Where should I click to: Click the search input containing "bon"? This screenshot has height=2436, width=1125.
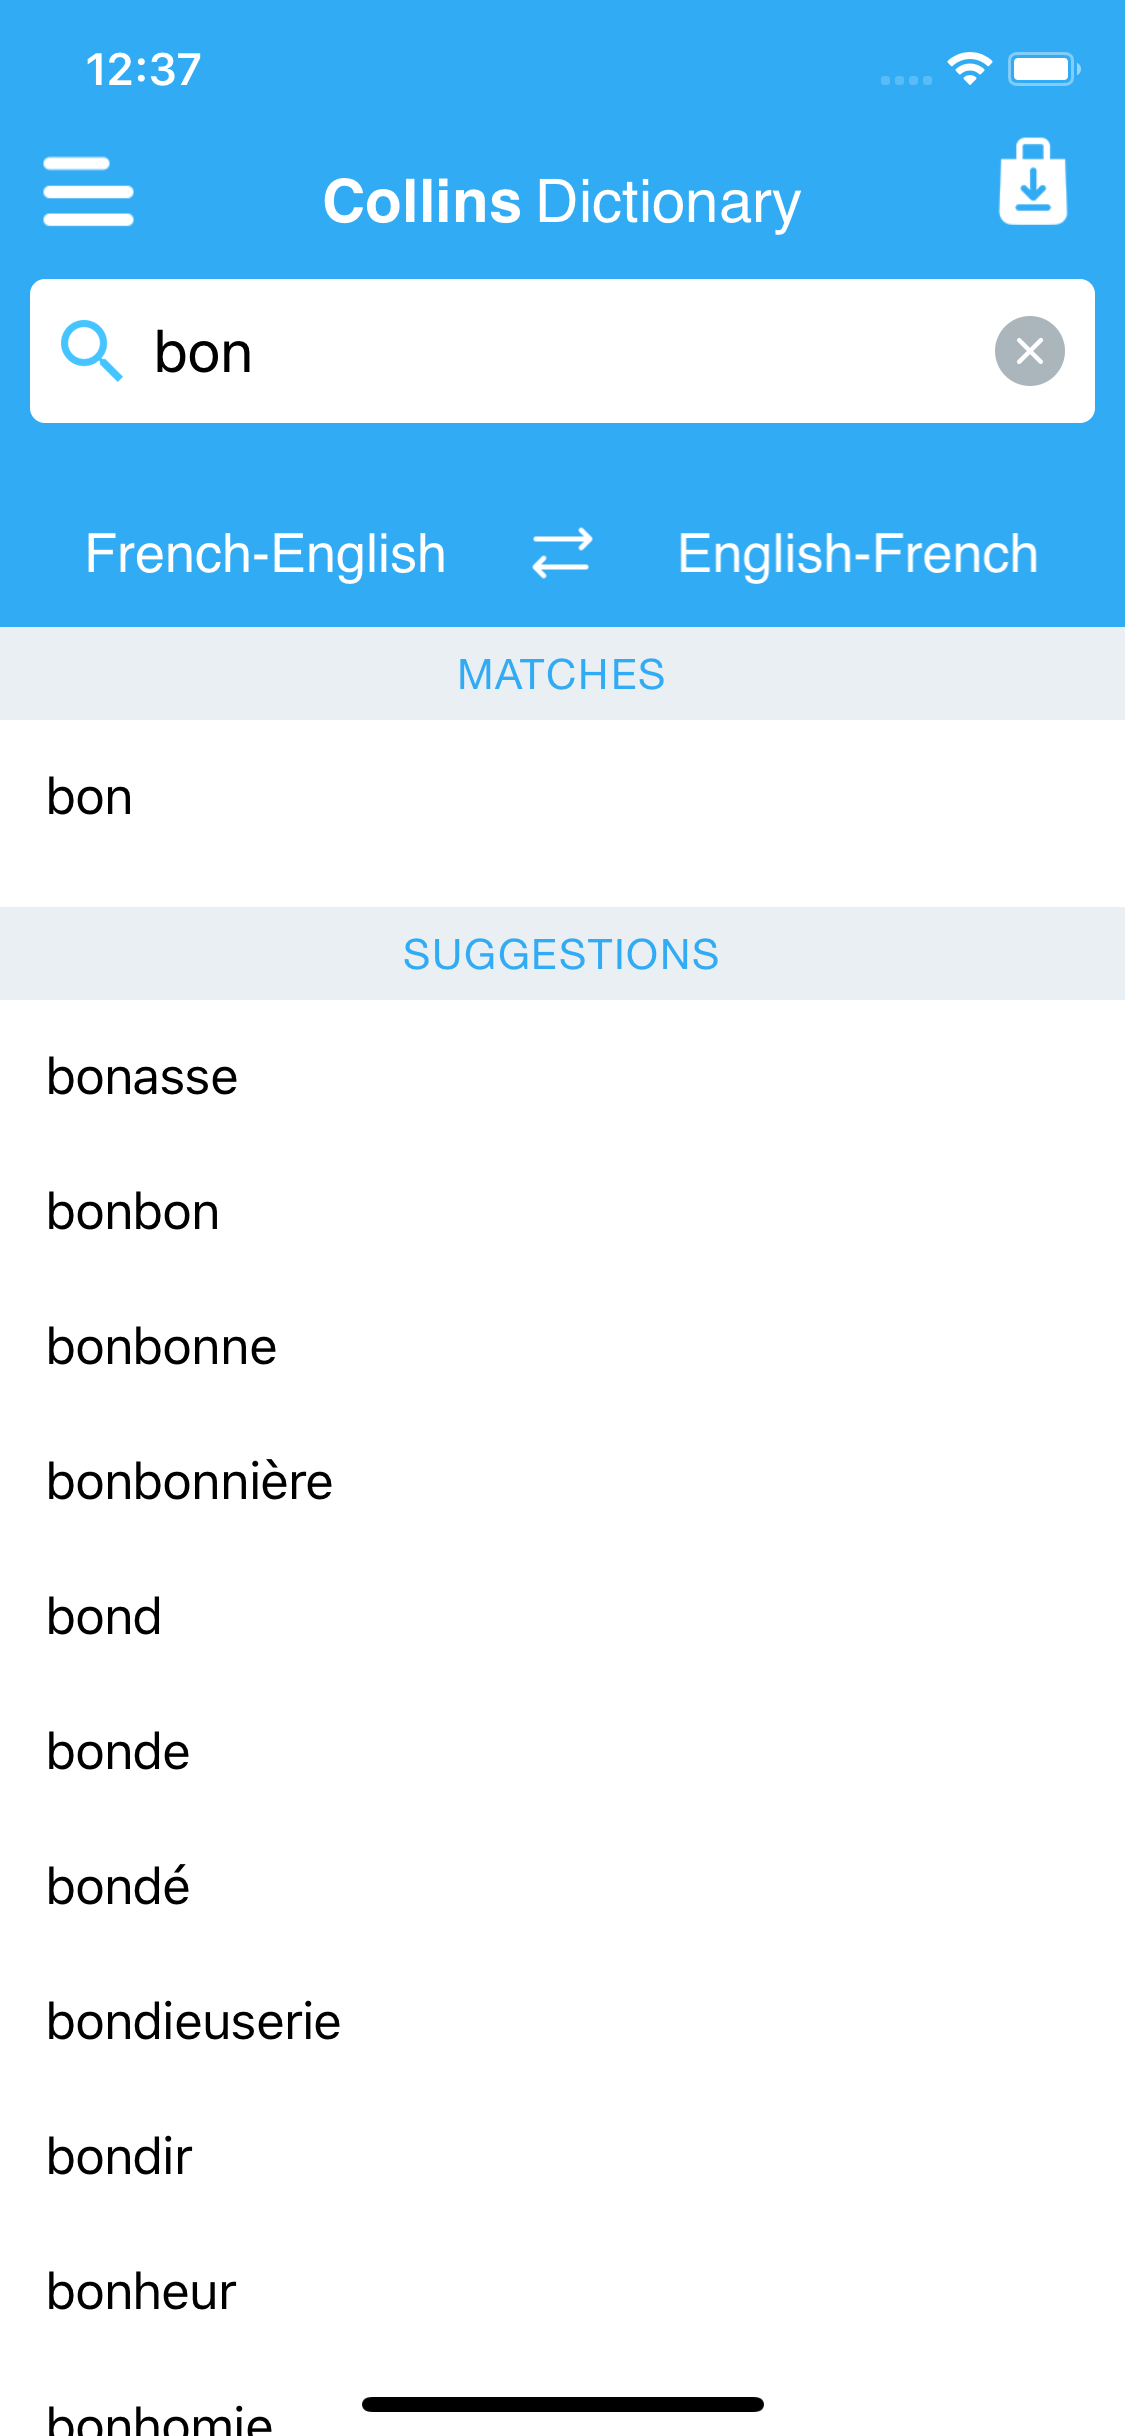click(x=560, y=351)
